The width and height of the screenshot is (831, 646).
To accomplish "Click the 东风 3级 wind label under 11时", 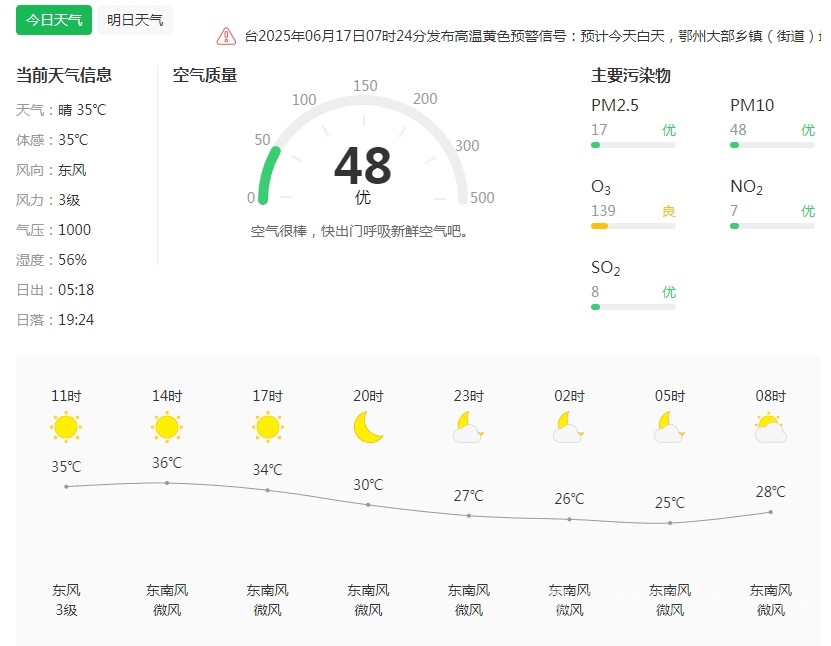I will 66,600.
